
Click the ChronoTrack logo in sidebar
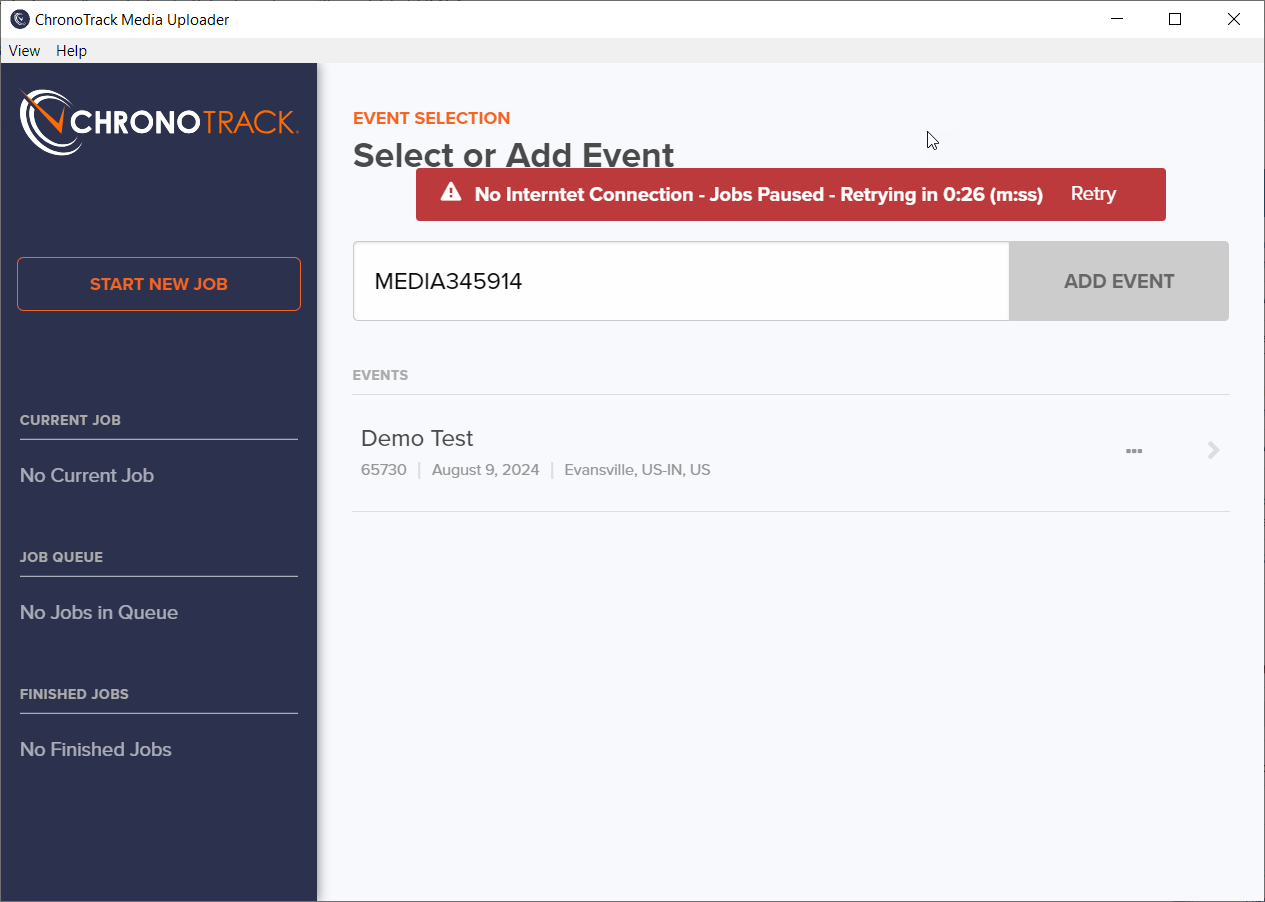coord(159,122)
